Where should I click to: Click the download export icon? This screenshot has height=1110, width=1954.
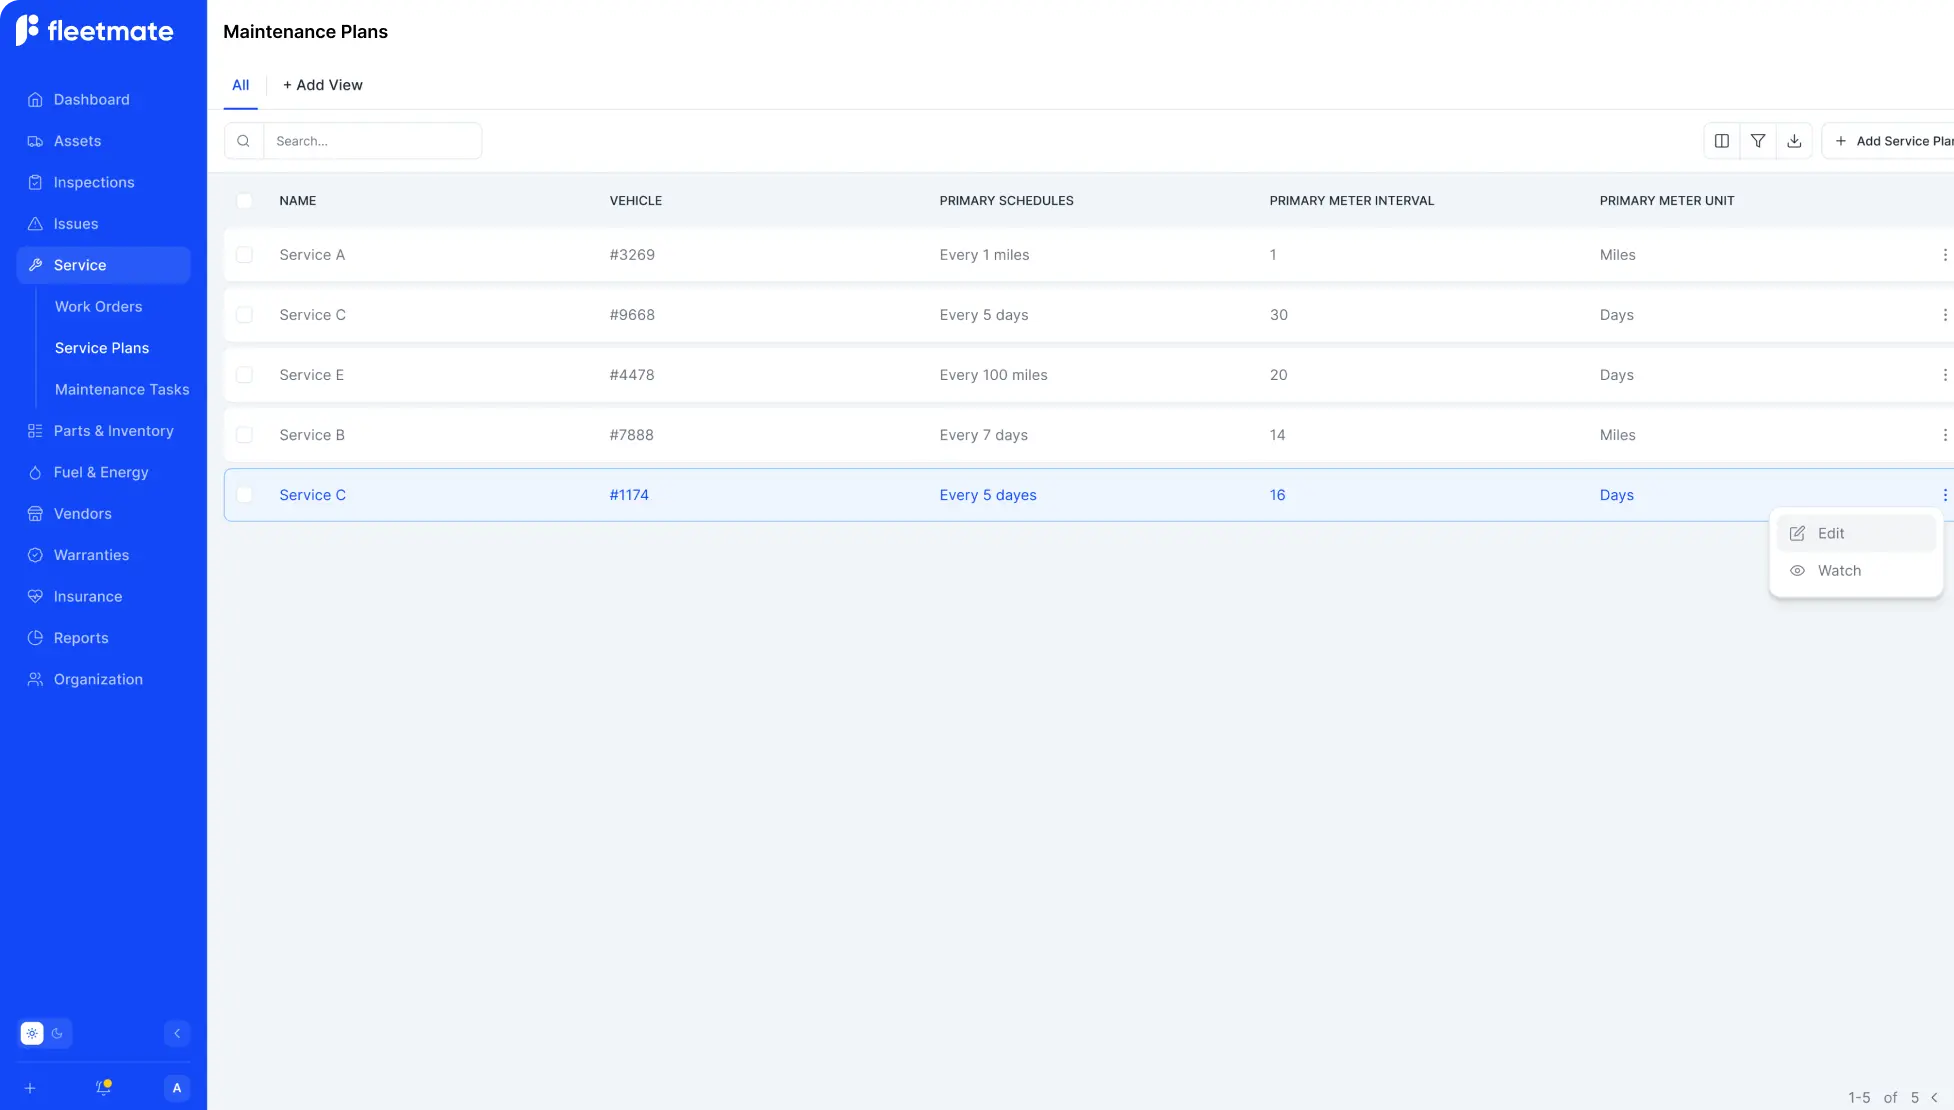1794,141
